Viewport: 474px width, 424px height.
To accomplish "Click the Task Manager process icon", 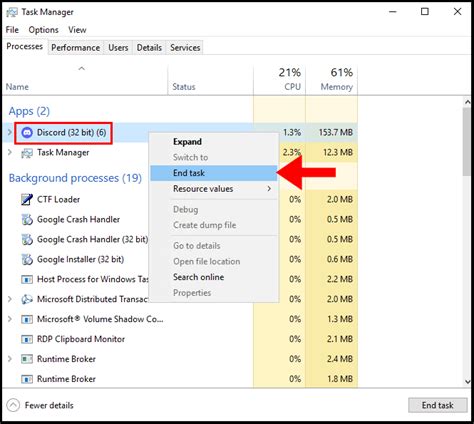I will point(27,153).
